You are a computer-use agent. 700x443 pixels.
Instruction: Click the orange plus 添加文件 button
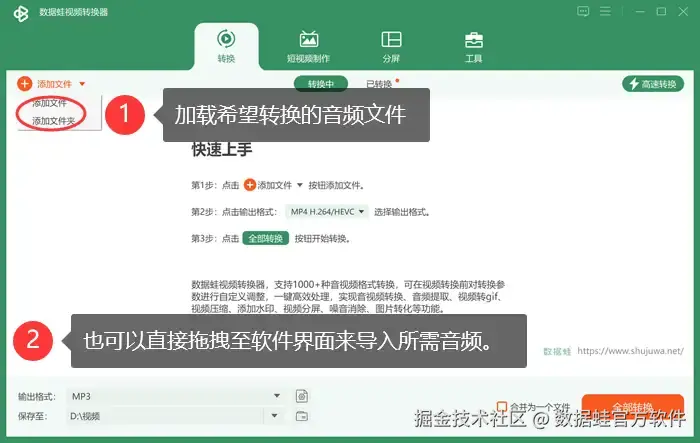pyautogui.click(x=45, y=84)
